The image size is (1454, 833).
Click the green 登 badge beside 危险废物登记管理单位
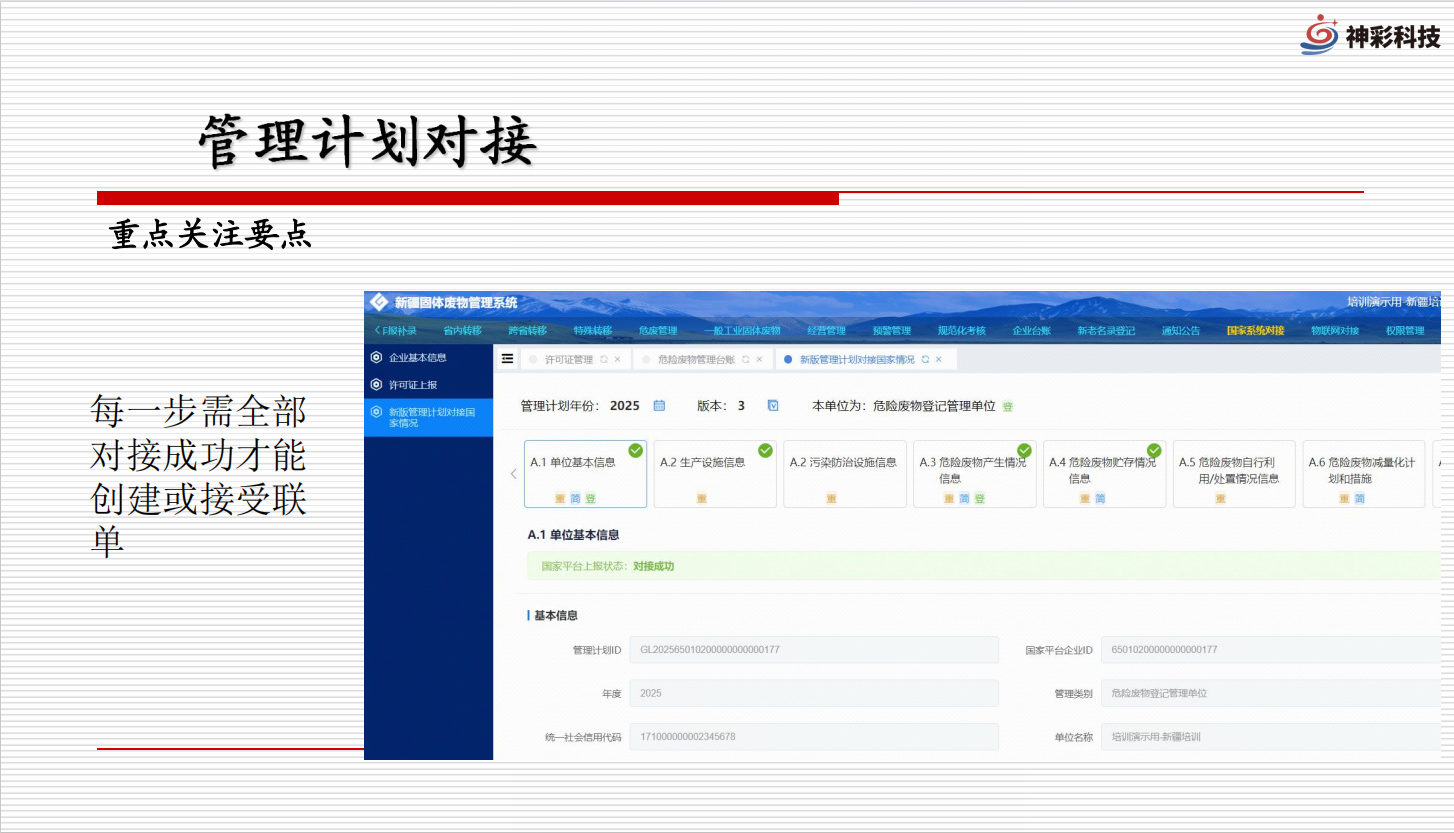(x=1008, y=406)
